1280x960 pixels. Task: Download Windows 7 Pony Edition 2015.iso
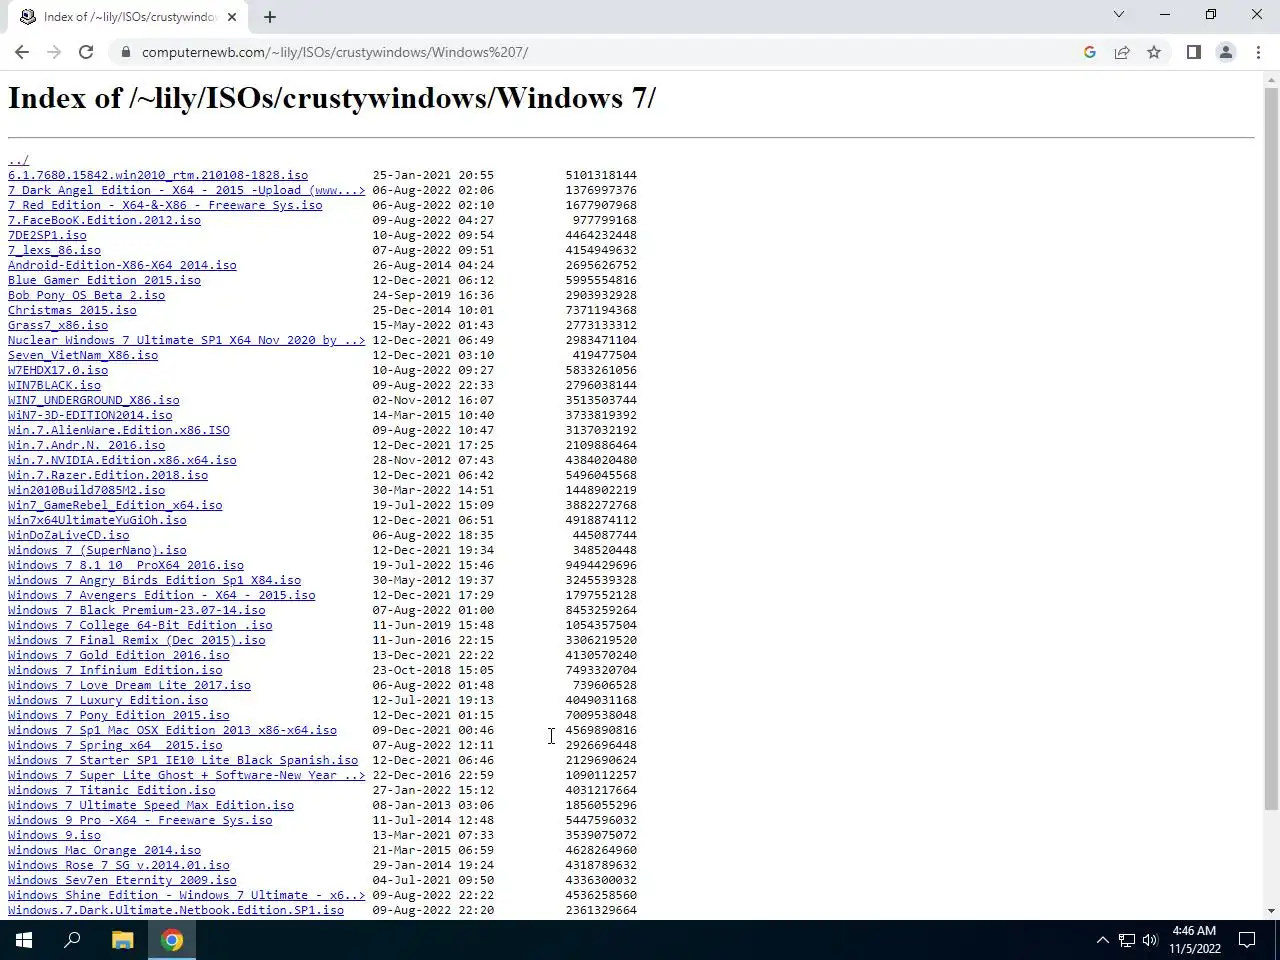coord(119,715)
